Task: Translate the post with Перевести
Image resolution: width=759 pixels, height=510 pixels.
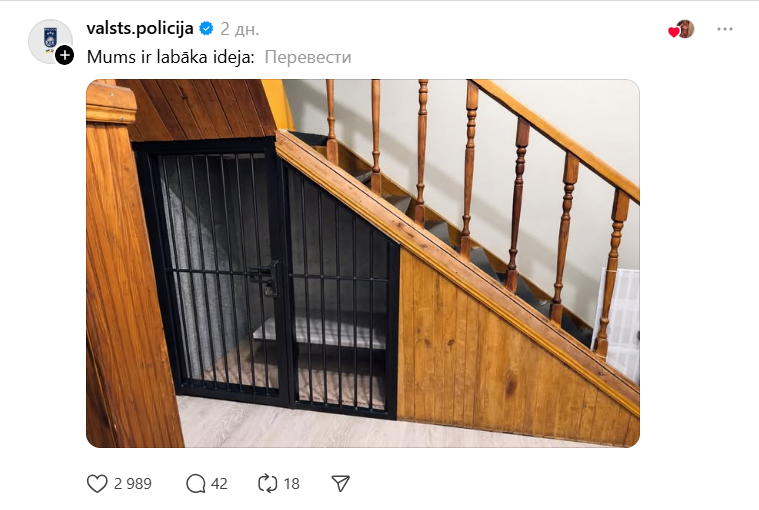Action: click(x=308, y=57)
